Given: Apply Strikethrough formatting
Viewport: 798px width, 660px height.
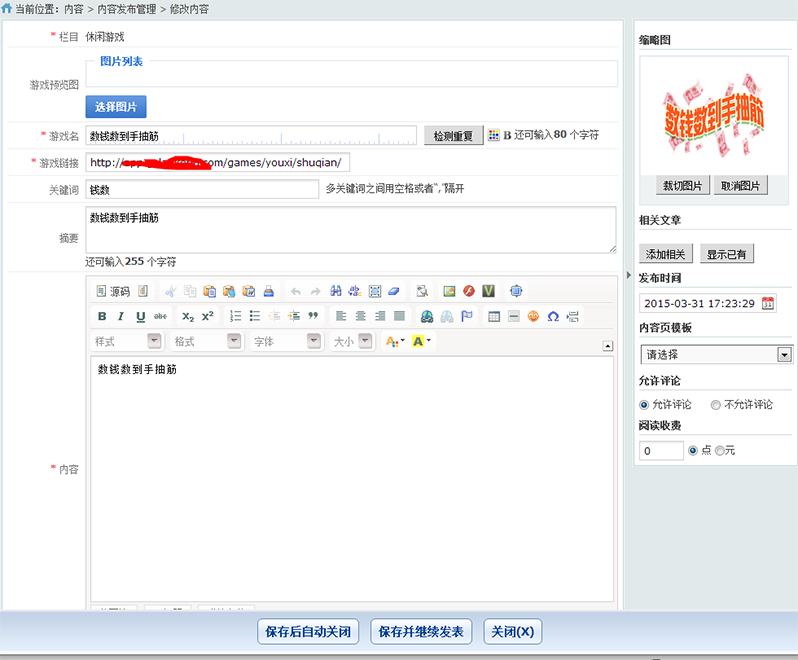Looking at the screenshot, I should (x=160, y=317).
